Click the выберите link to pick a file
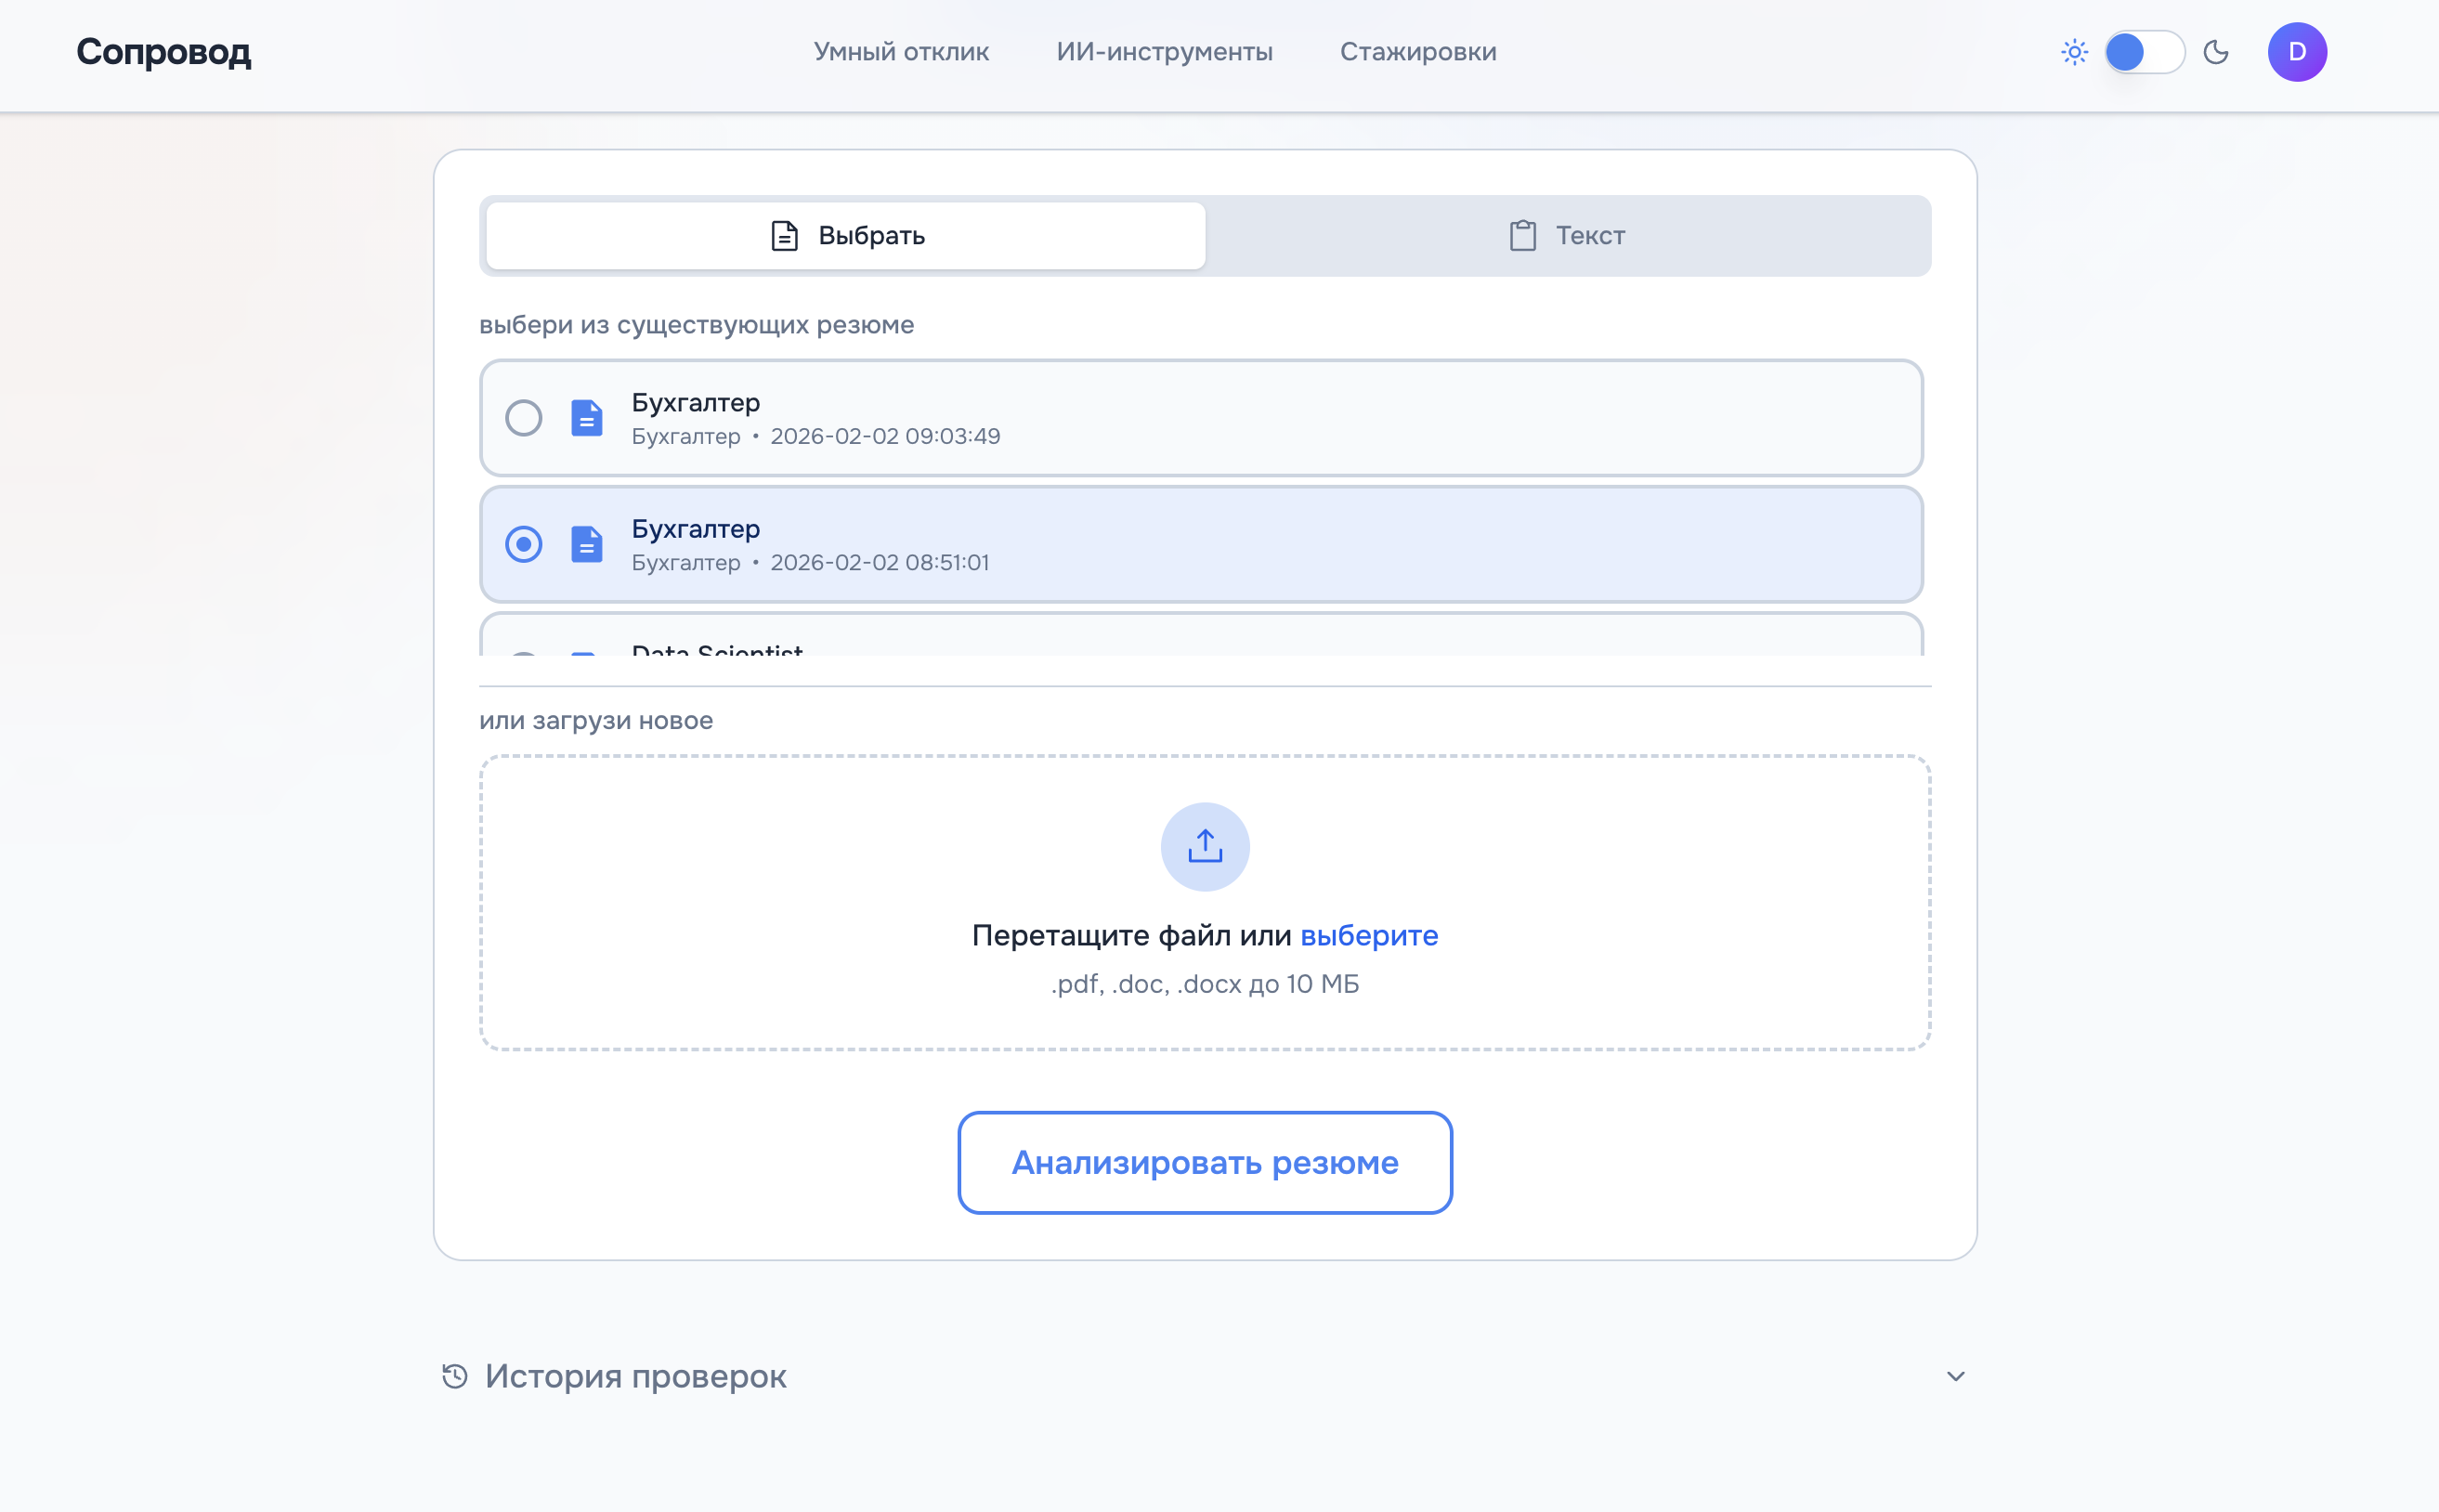Image resolution: width=2439 pixels, height=1512 pixels. click(1369, 935)
